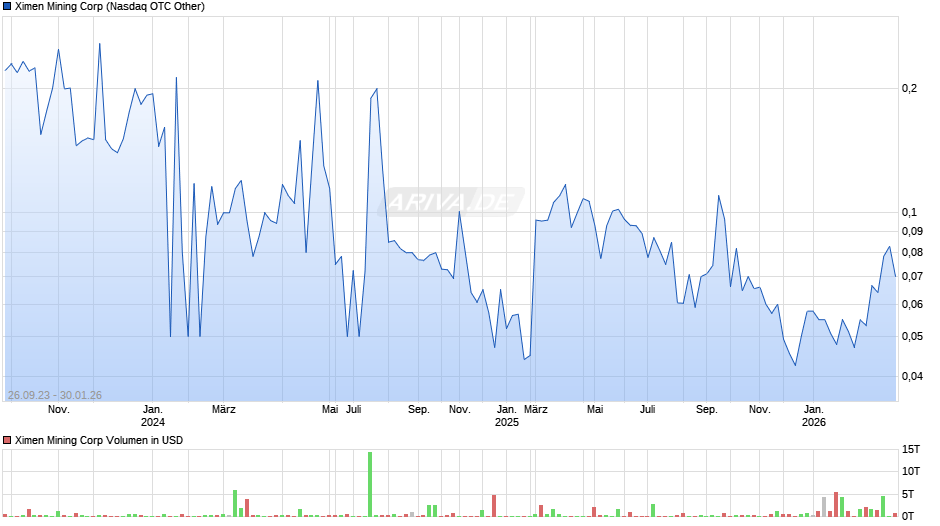
Task: Click the blue Ximen Mining Corp legend square
Action: (x=7, y=7)
